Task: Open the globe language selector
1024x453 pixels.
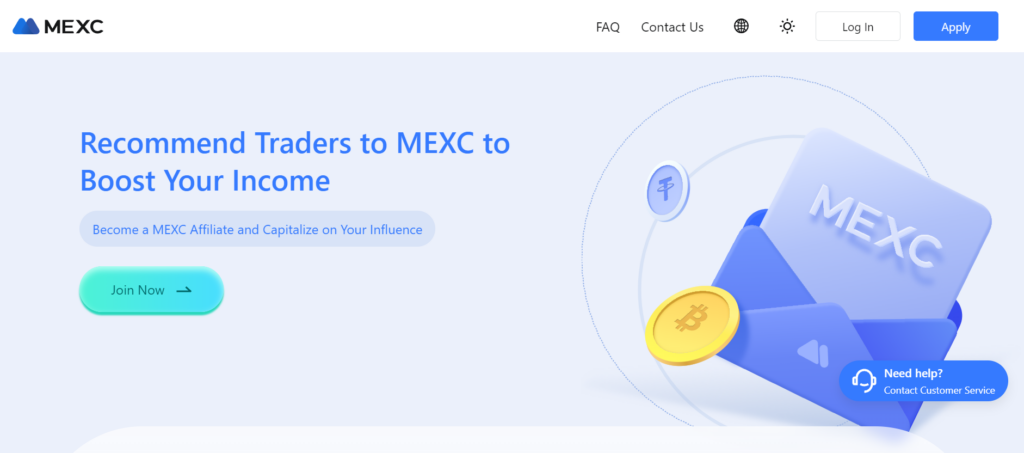Action: [741, 26]
